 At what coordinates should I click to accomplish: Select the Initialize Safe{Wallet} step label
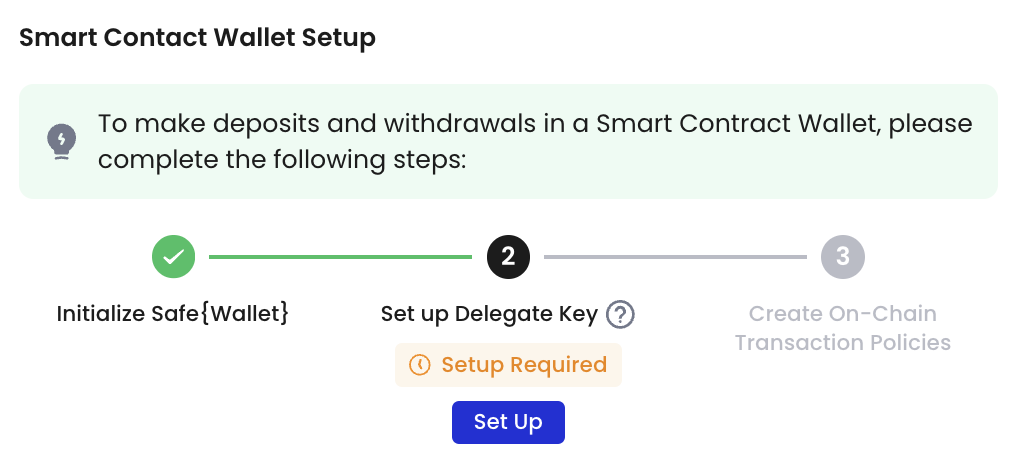point(173,314)
